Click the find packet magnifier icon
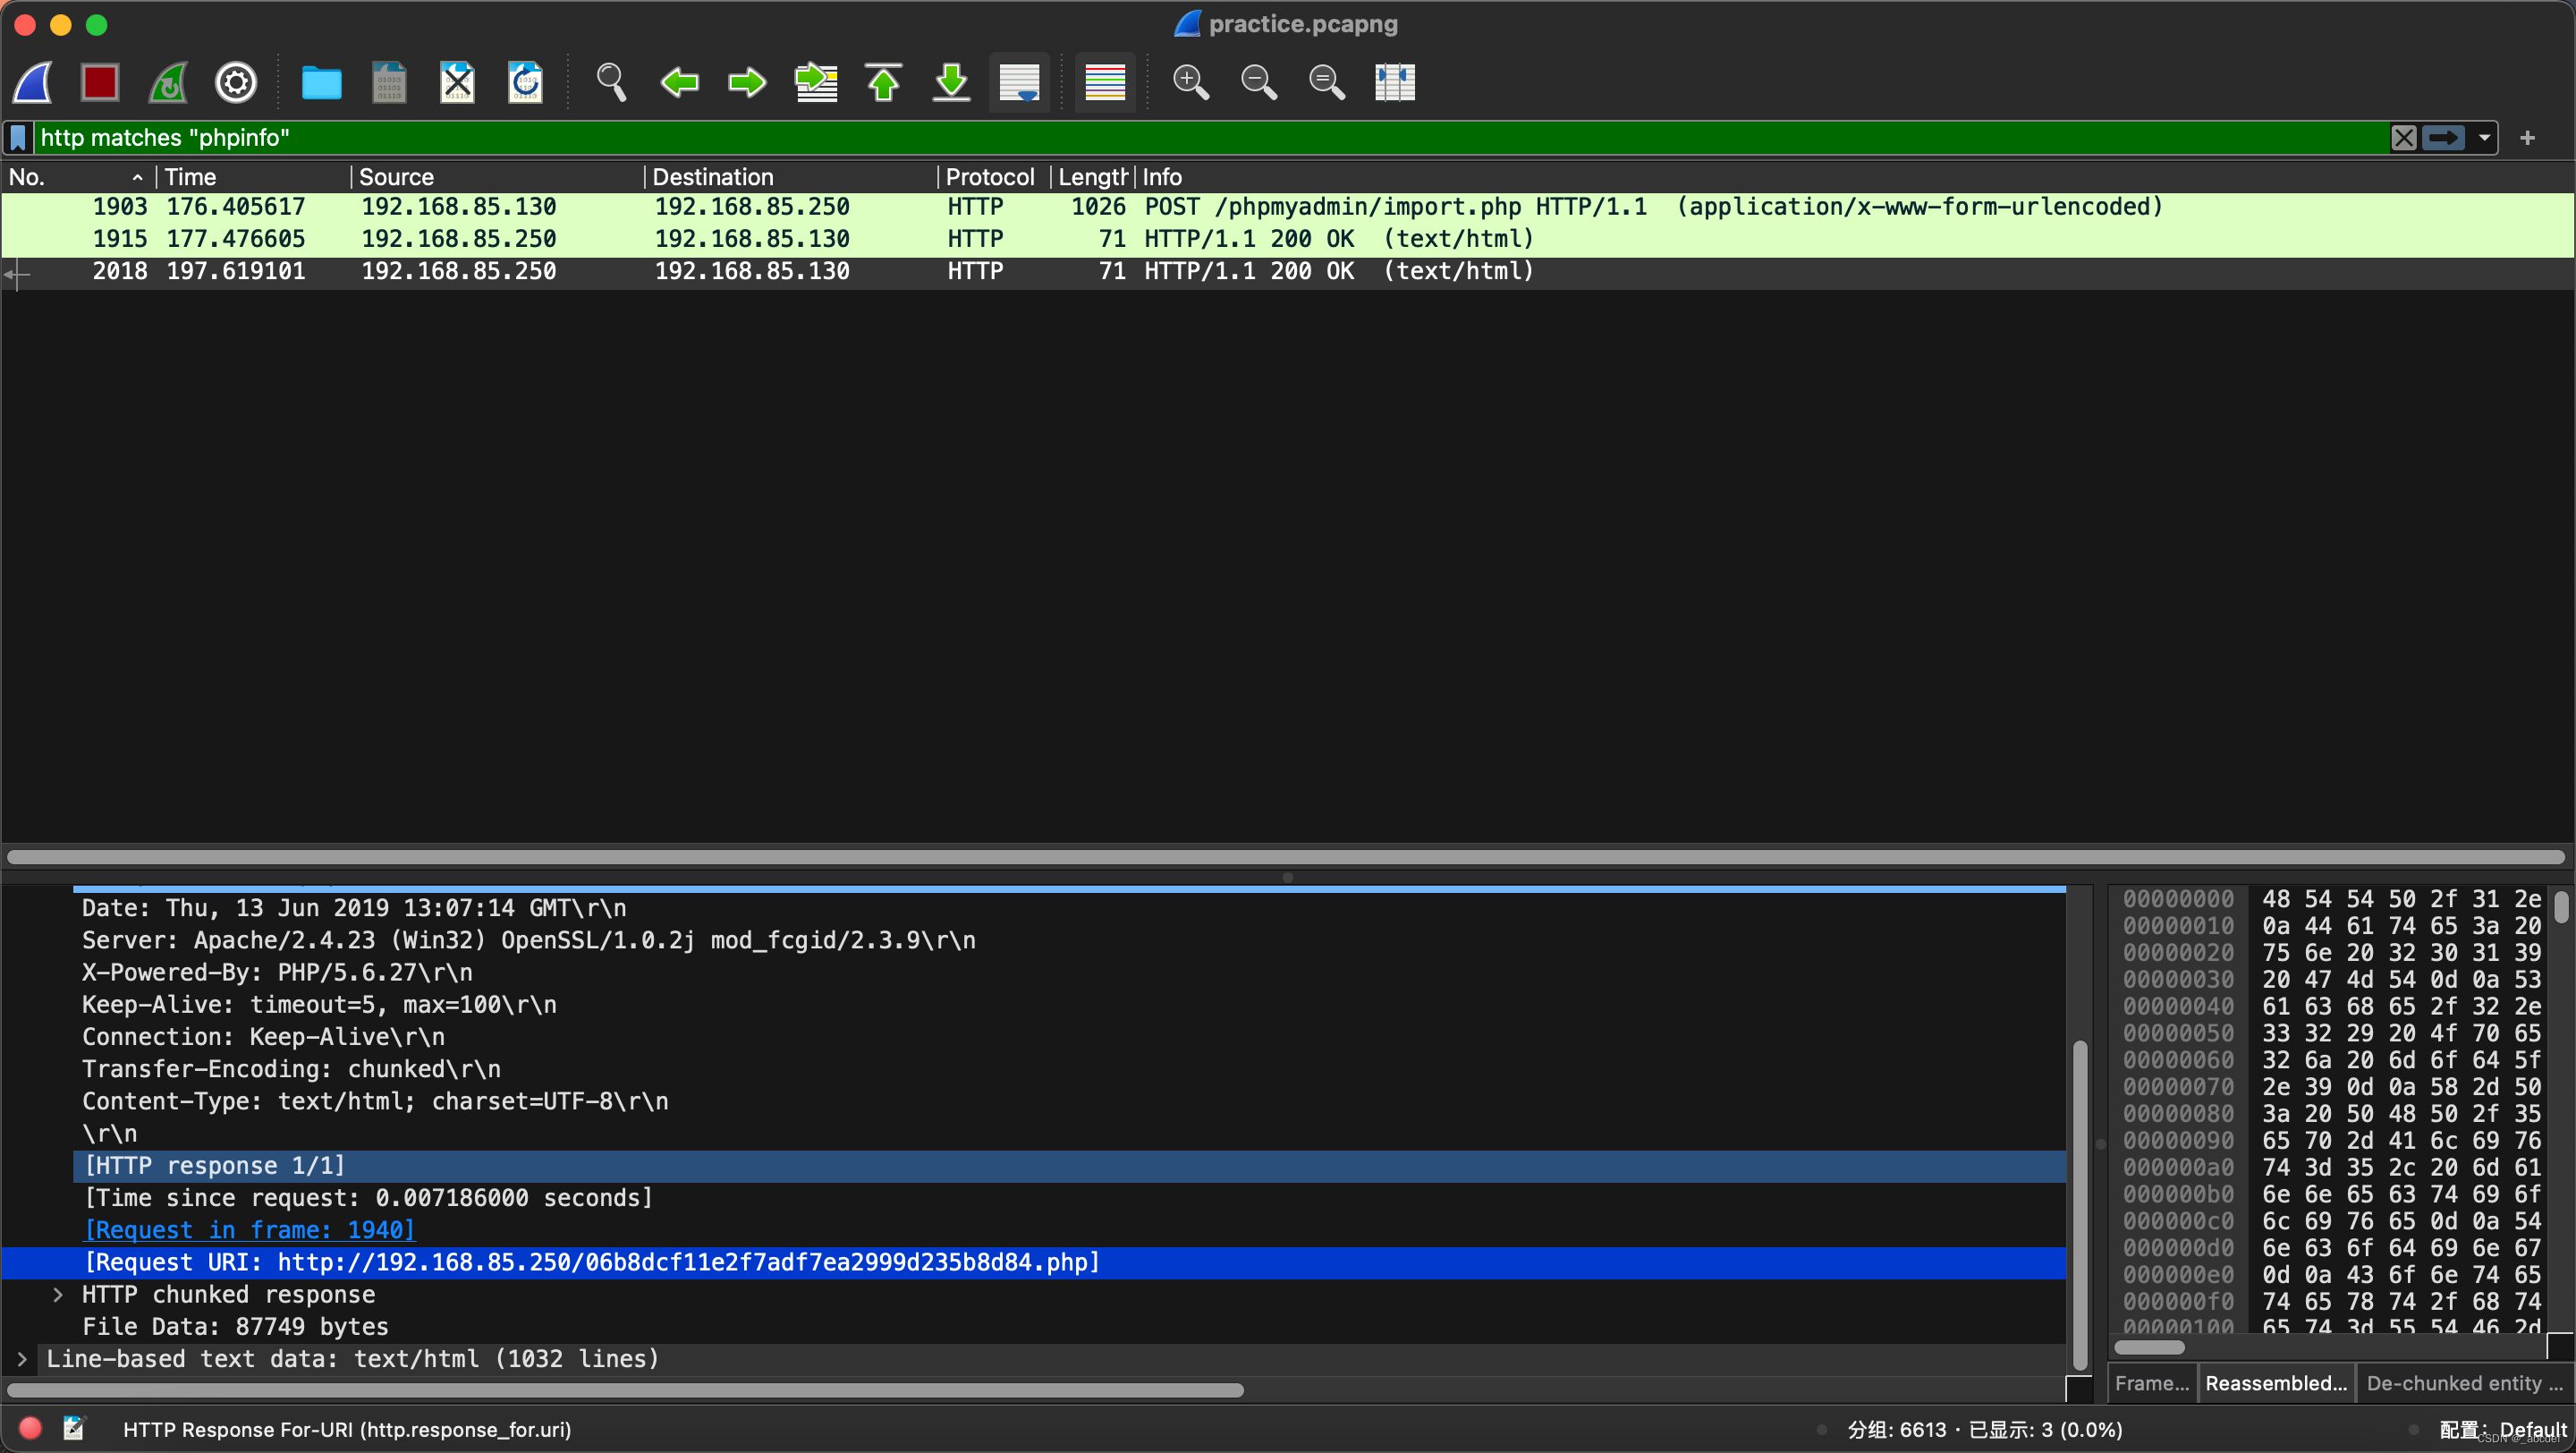This screenshot has width=2576, height=1453. 611,82
